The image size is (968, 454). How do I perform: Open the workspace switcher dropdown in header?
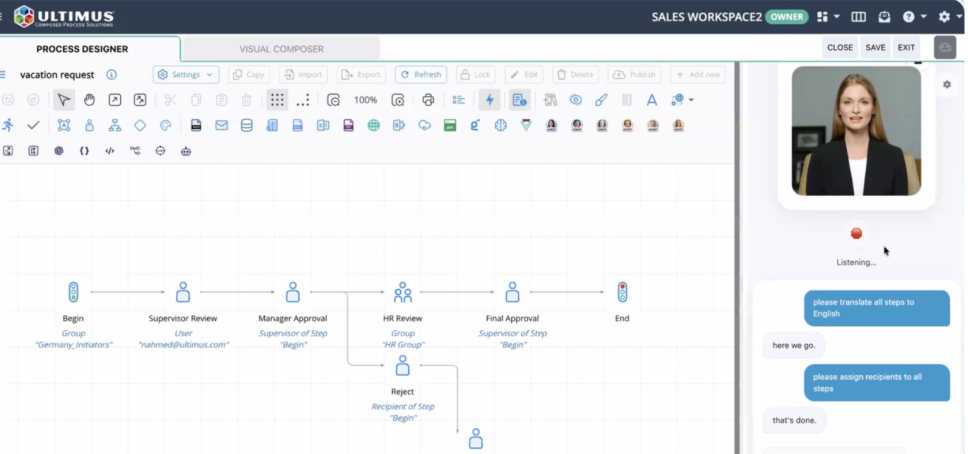(828, 17)
